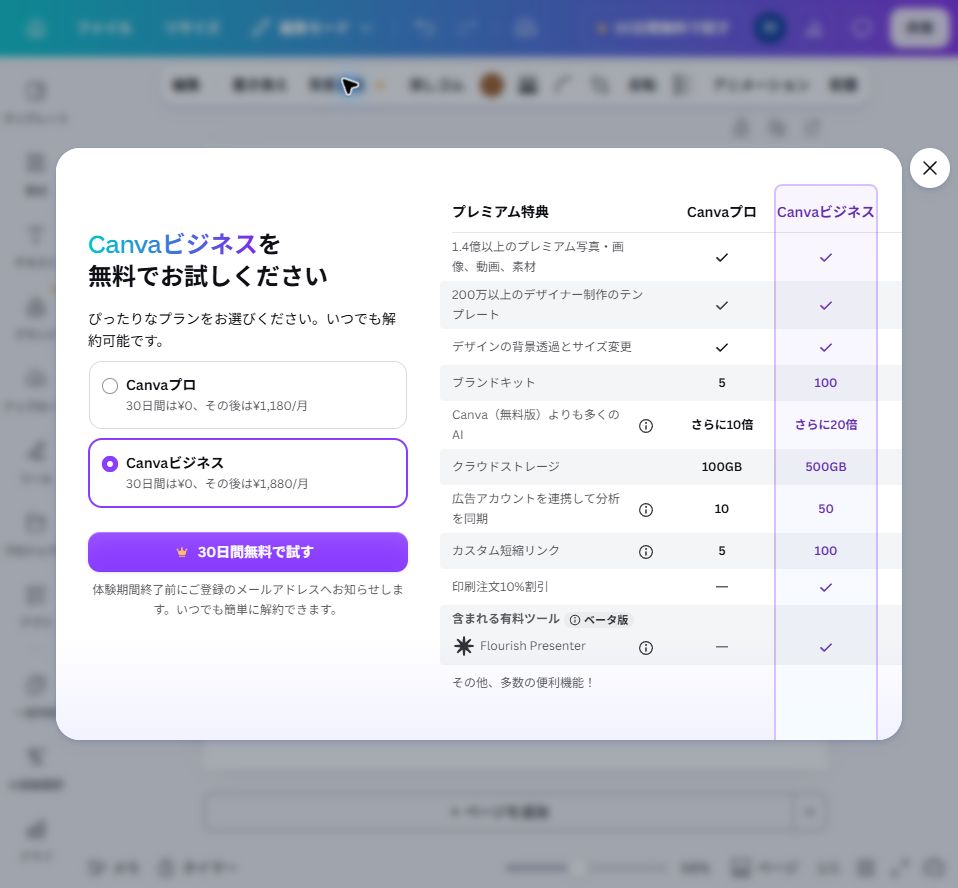Click the Flourish Presenter star logo

pyautogui.click(x=464, y=646)
